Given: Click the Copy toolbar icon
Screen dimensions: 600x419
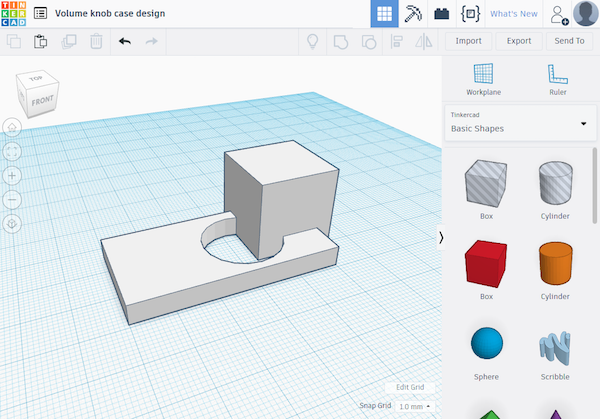Looking at the screenshot, I should coord(14,41).
